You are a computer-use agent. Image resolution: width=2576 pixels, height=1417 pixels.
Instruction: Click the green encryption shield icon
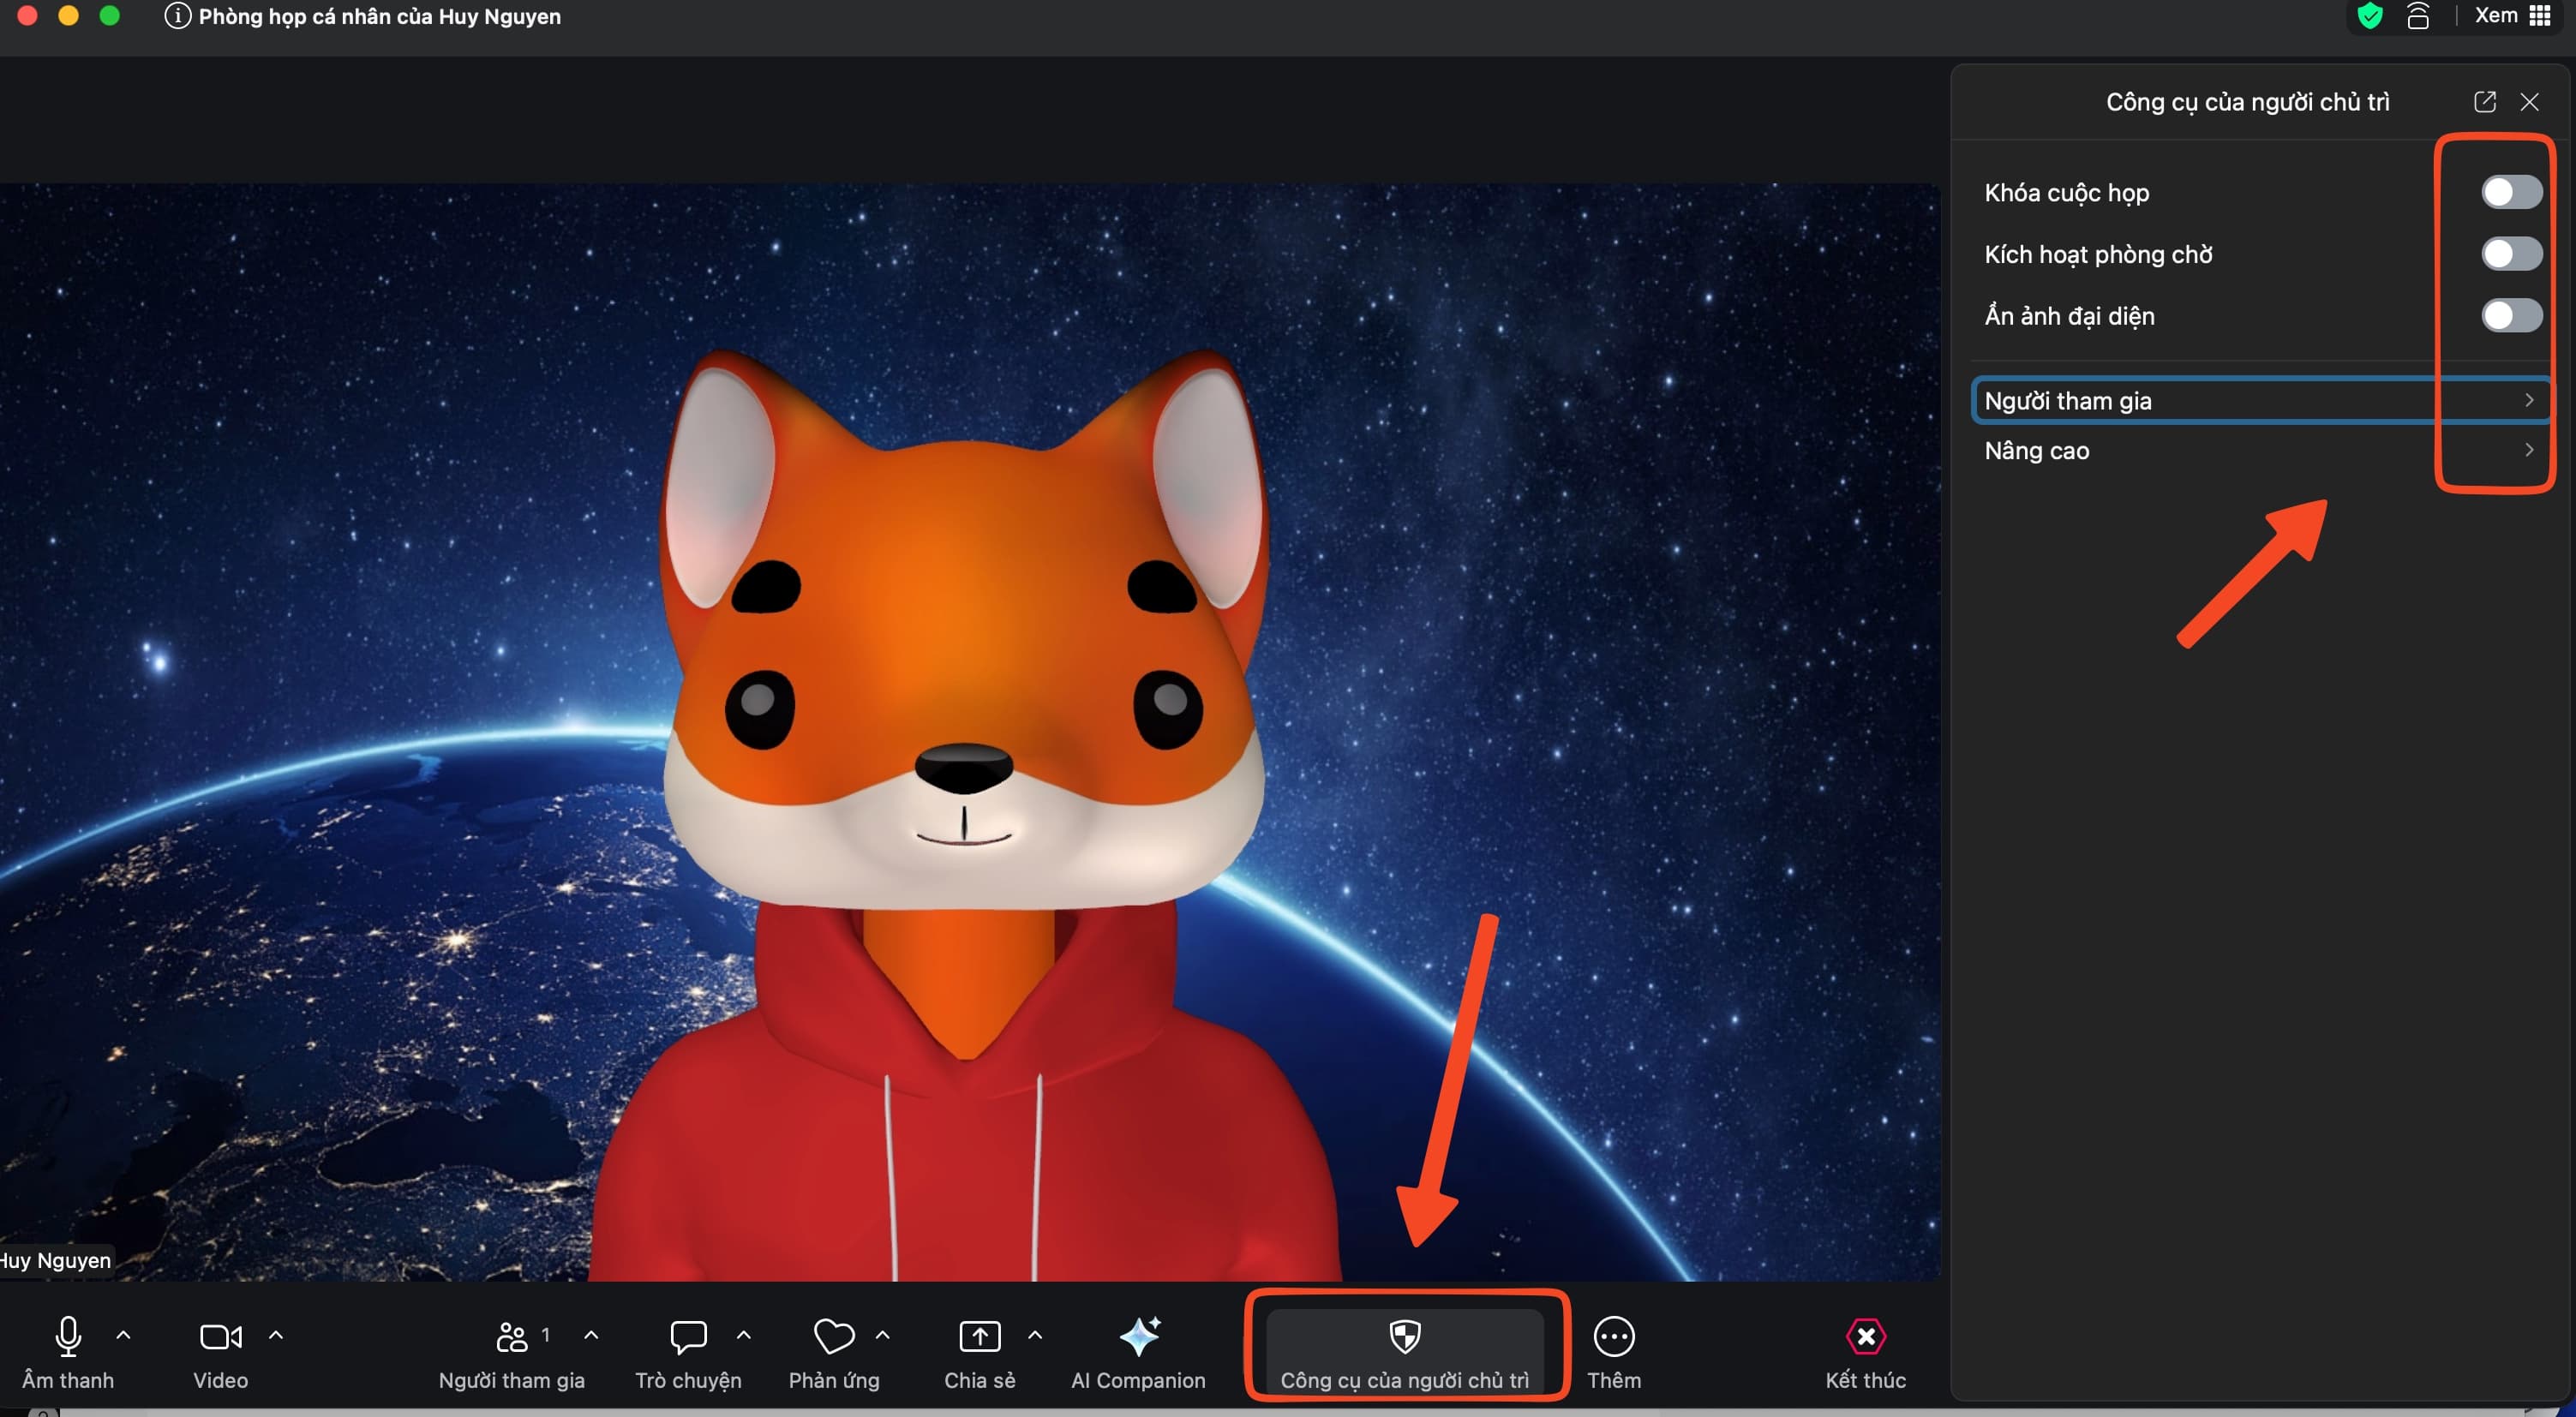2370,16
